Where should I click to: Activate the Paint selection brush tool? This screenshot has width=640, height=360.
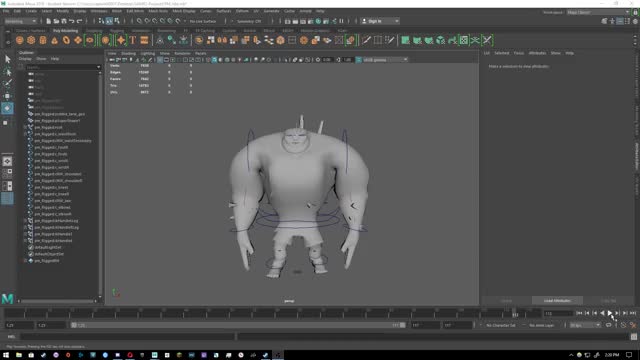7,84
